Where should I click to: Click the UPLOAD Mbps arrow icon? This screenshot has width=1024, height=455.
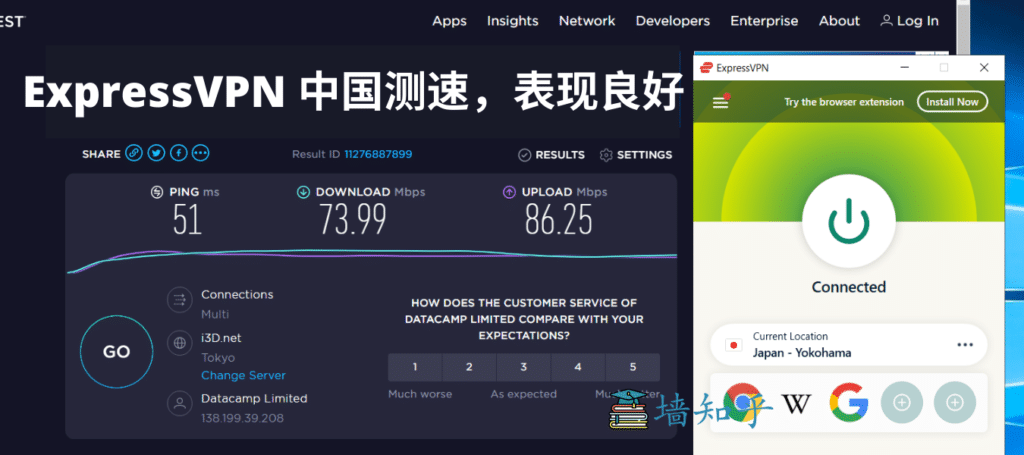509,192
